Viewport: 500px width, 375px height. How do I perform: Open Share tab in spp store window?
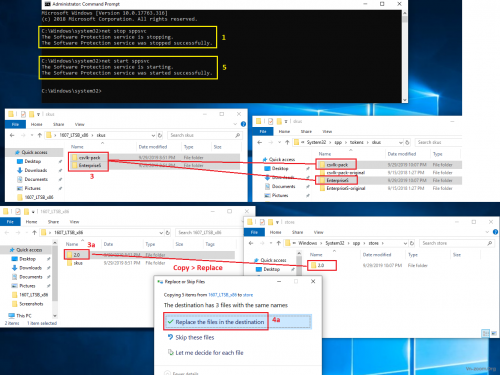[297, 232]
